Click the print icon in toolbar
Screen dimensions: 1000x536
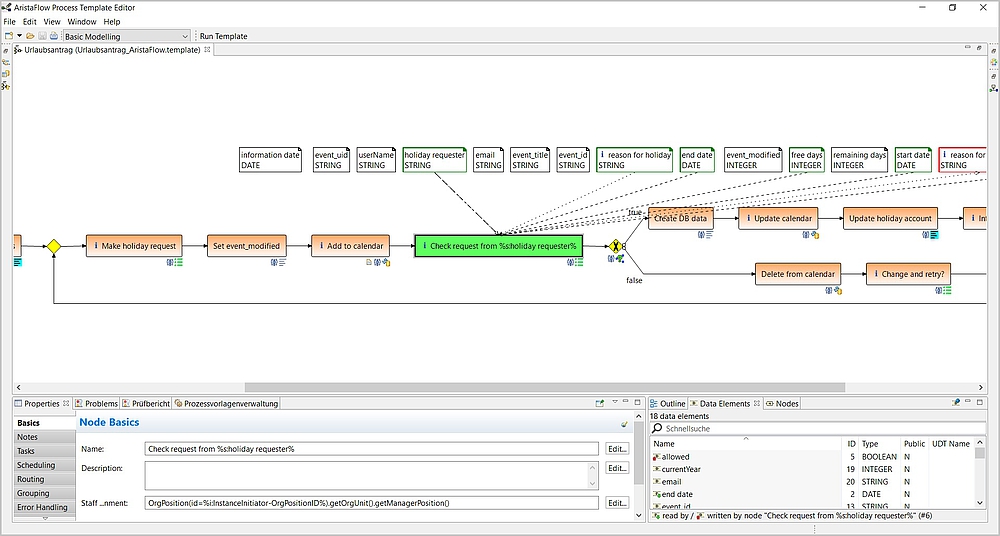(54, 36)
